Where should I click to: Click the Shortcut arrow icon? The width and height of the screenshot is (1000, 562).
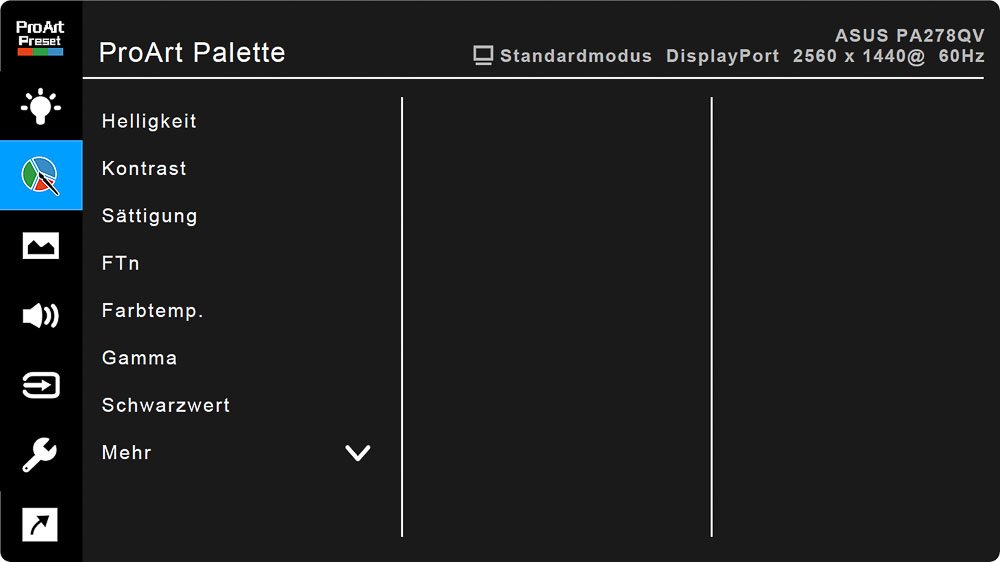click(41, 525)
